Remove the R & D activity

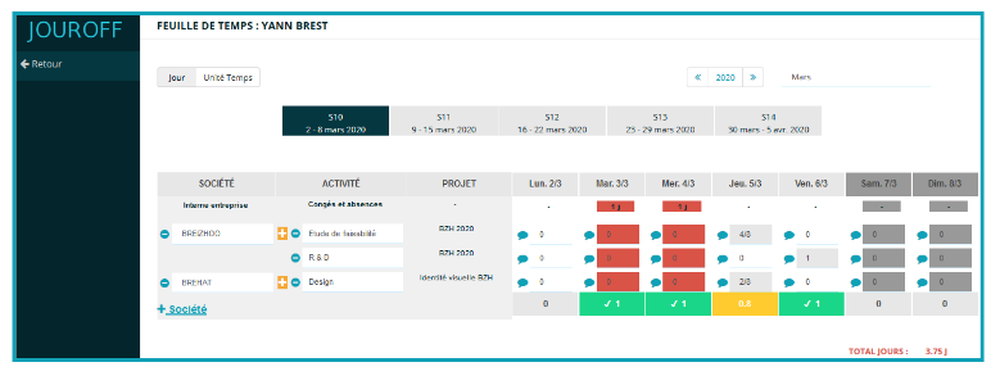[295, 258]
